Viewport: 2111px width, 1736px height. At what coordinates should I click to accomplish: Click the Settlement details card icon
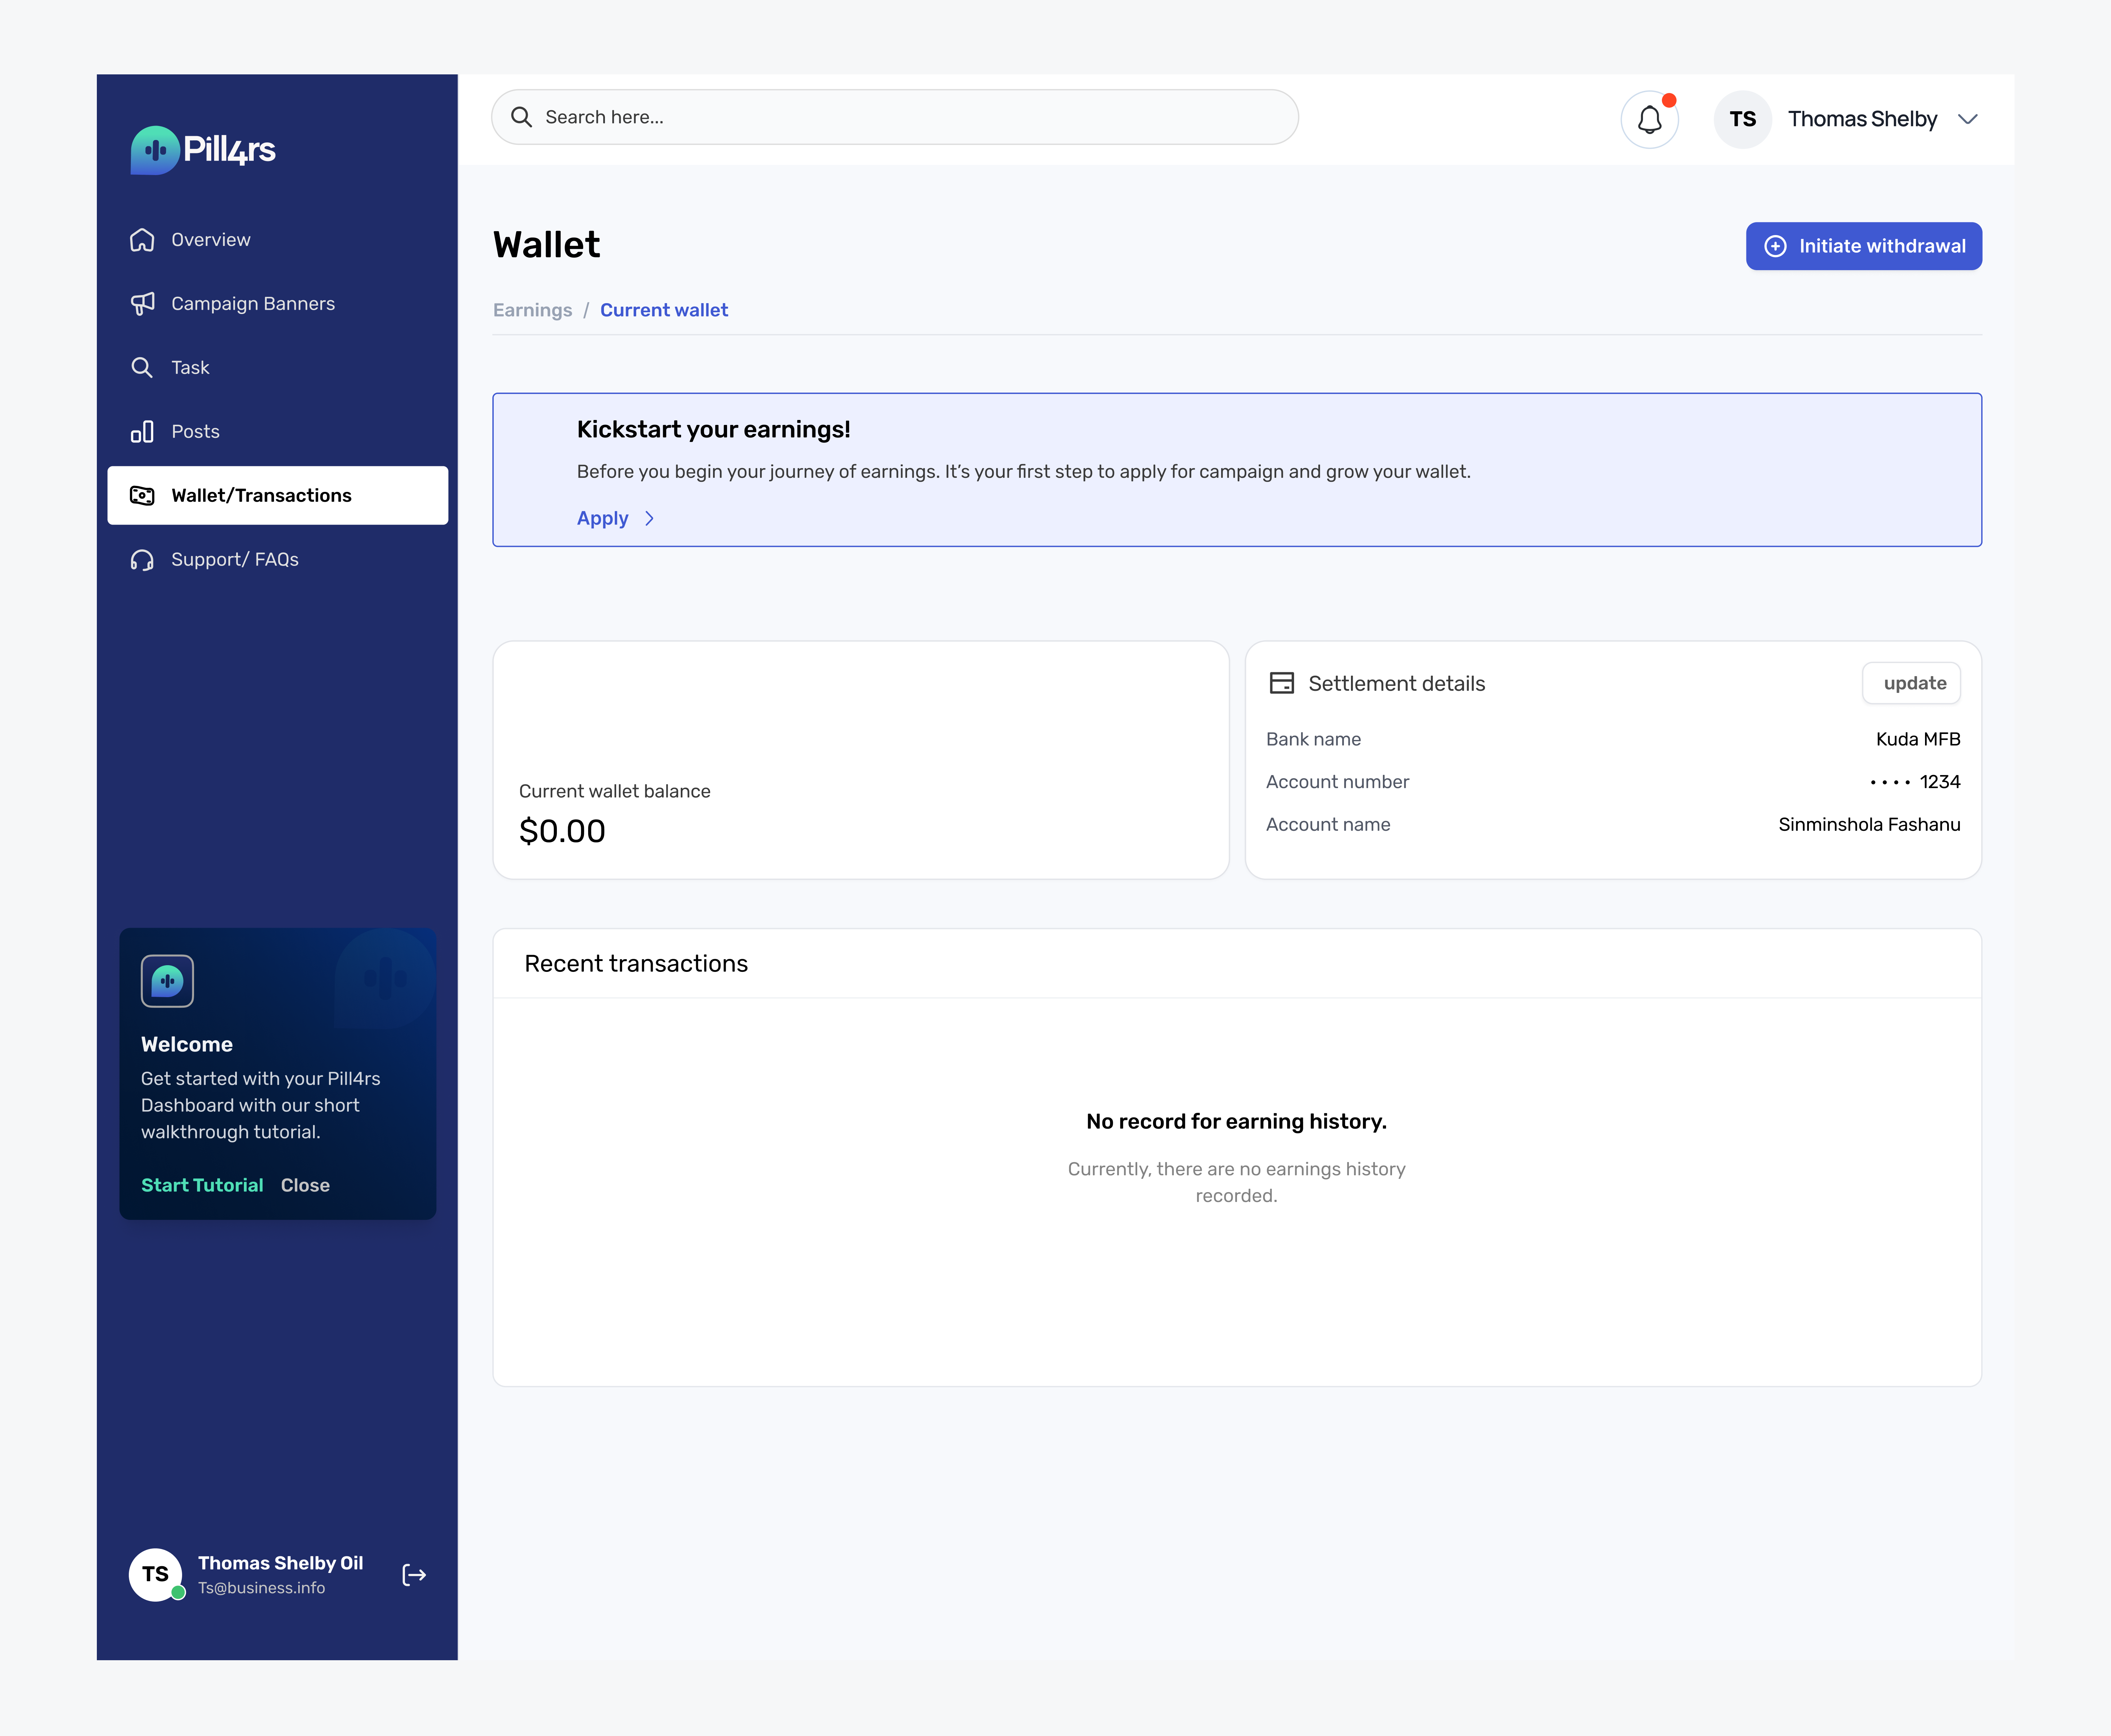1281,683
